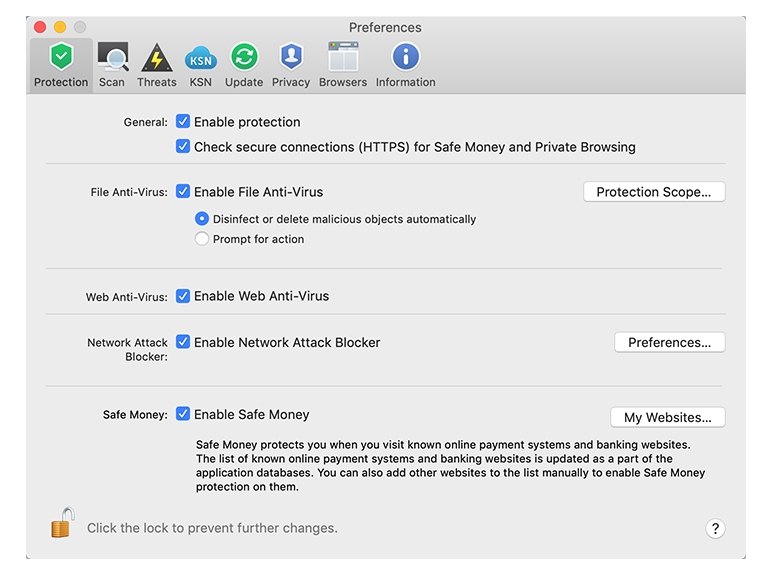Uncheck Enable Web Anti-Virus
The height and width of the screenshot is (575, 772).
coord(183,296)
